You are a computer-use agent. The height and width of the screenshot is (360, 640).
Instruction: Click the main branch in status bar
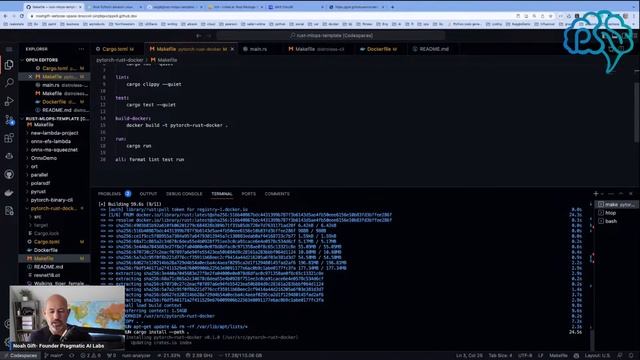(53, 356)
